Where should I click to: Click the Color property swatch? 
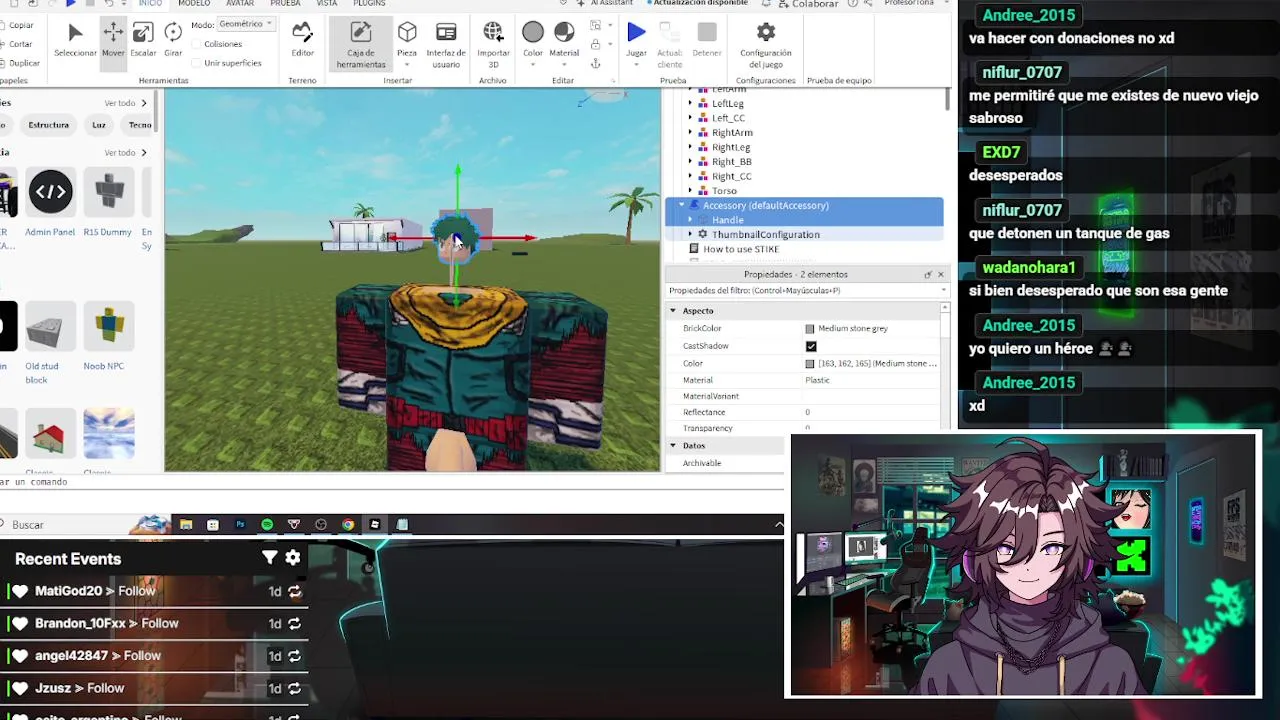click(810, 364)
